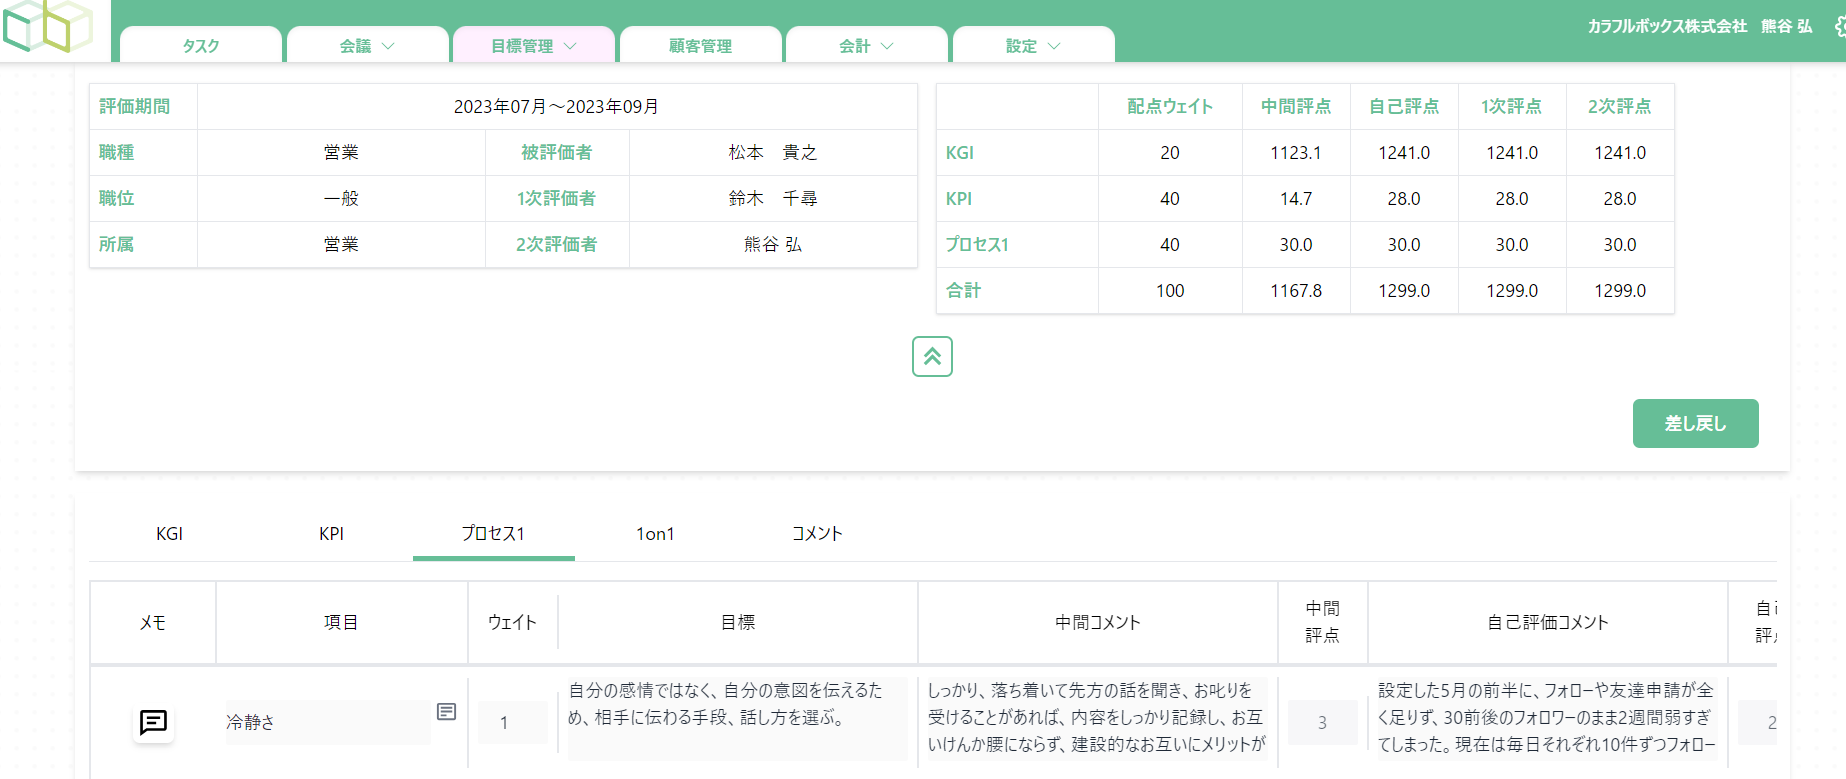Click company name カラフルボックス株式会社
Image resolution: width=1846 pixels, height=779 pixels.
tap(1667, 26)
